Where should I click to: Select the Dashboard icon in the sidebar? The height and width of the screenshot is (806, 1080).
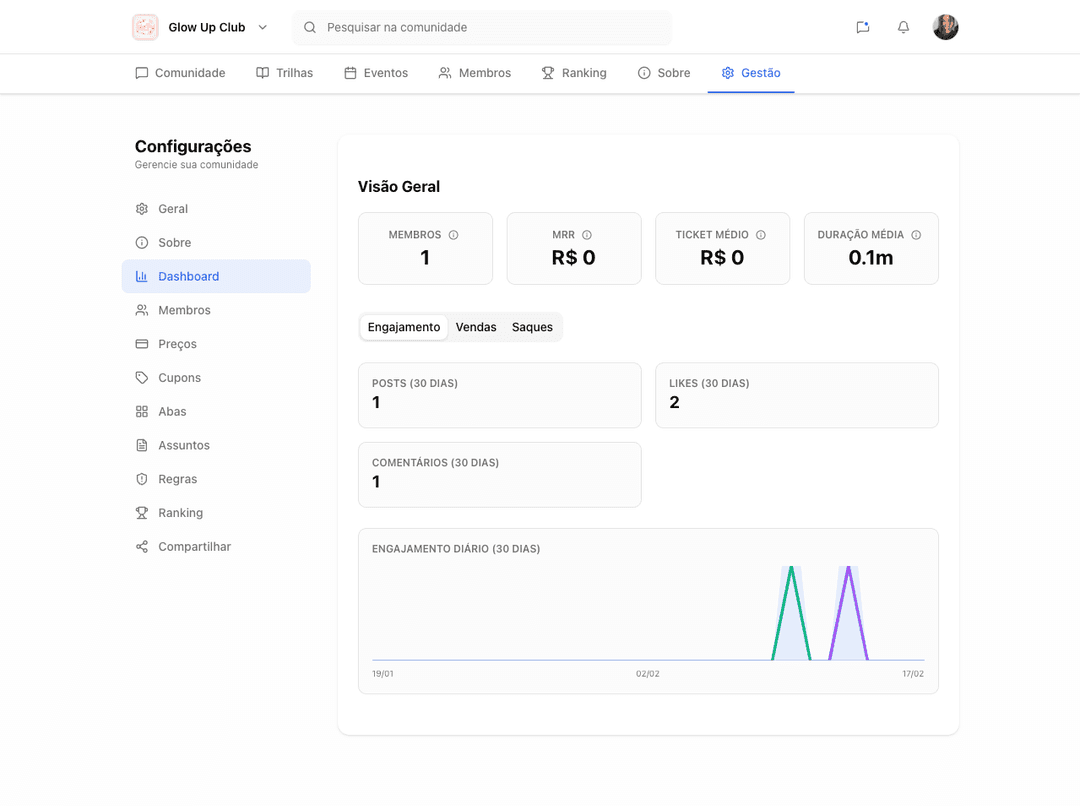pyautogui.click(x=141, y=276)
